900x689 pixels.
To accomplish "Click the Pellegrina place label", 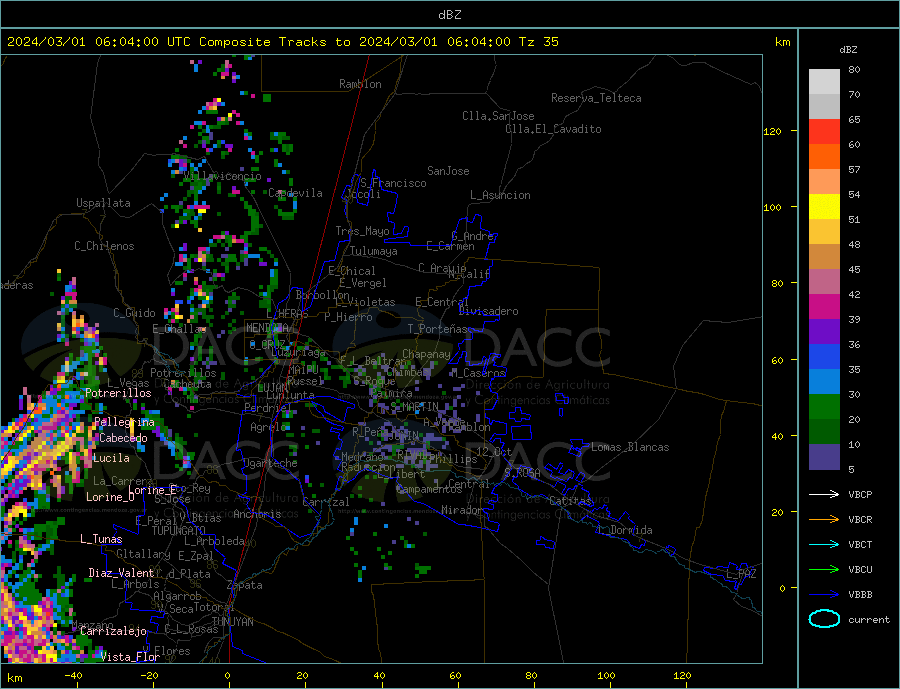I will pos(124,422).
